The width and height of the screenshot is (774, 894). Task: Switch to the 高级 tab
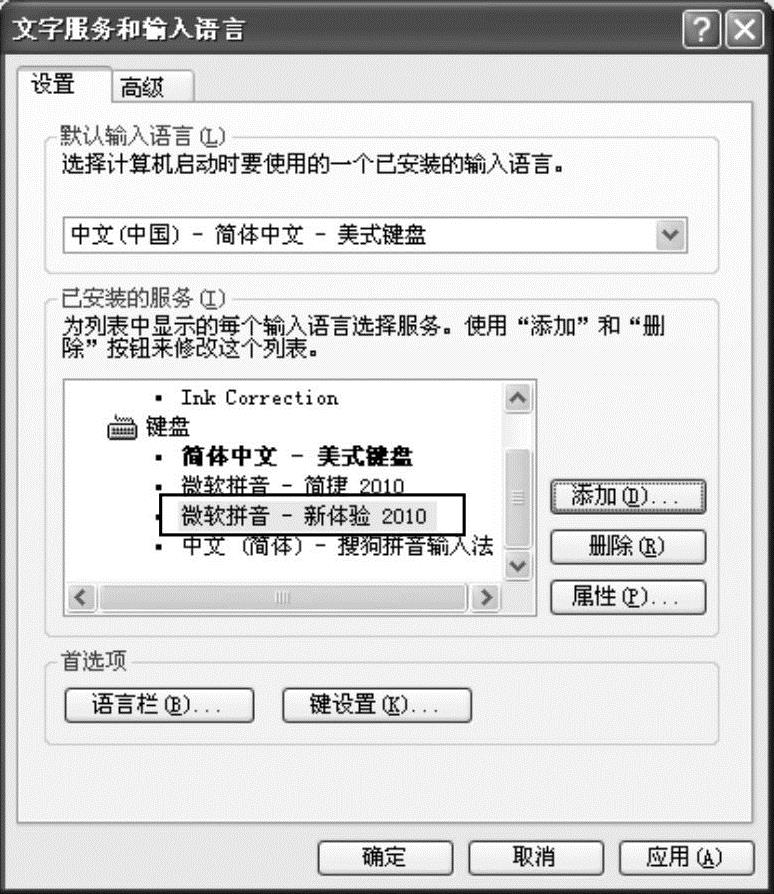point(153,87)
